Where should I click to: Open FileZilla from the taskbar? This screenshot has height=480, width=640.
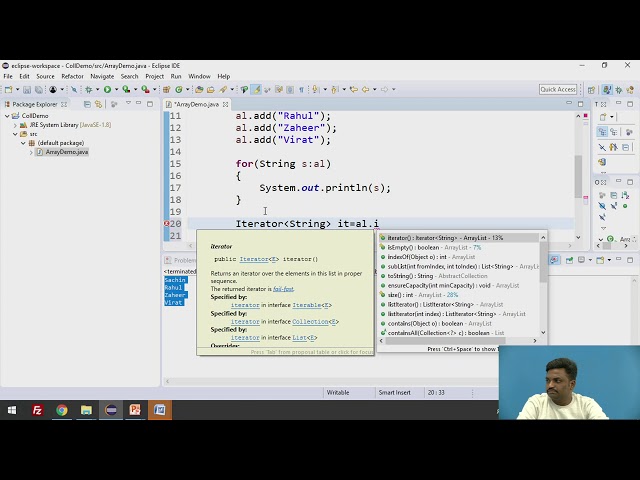(37, 410)
